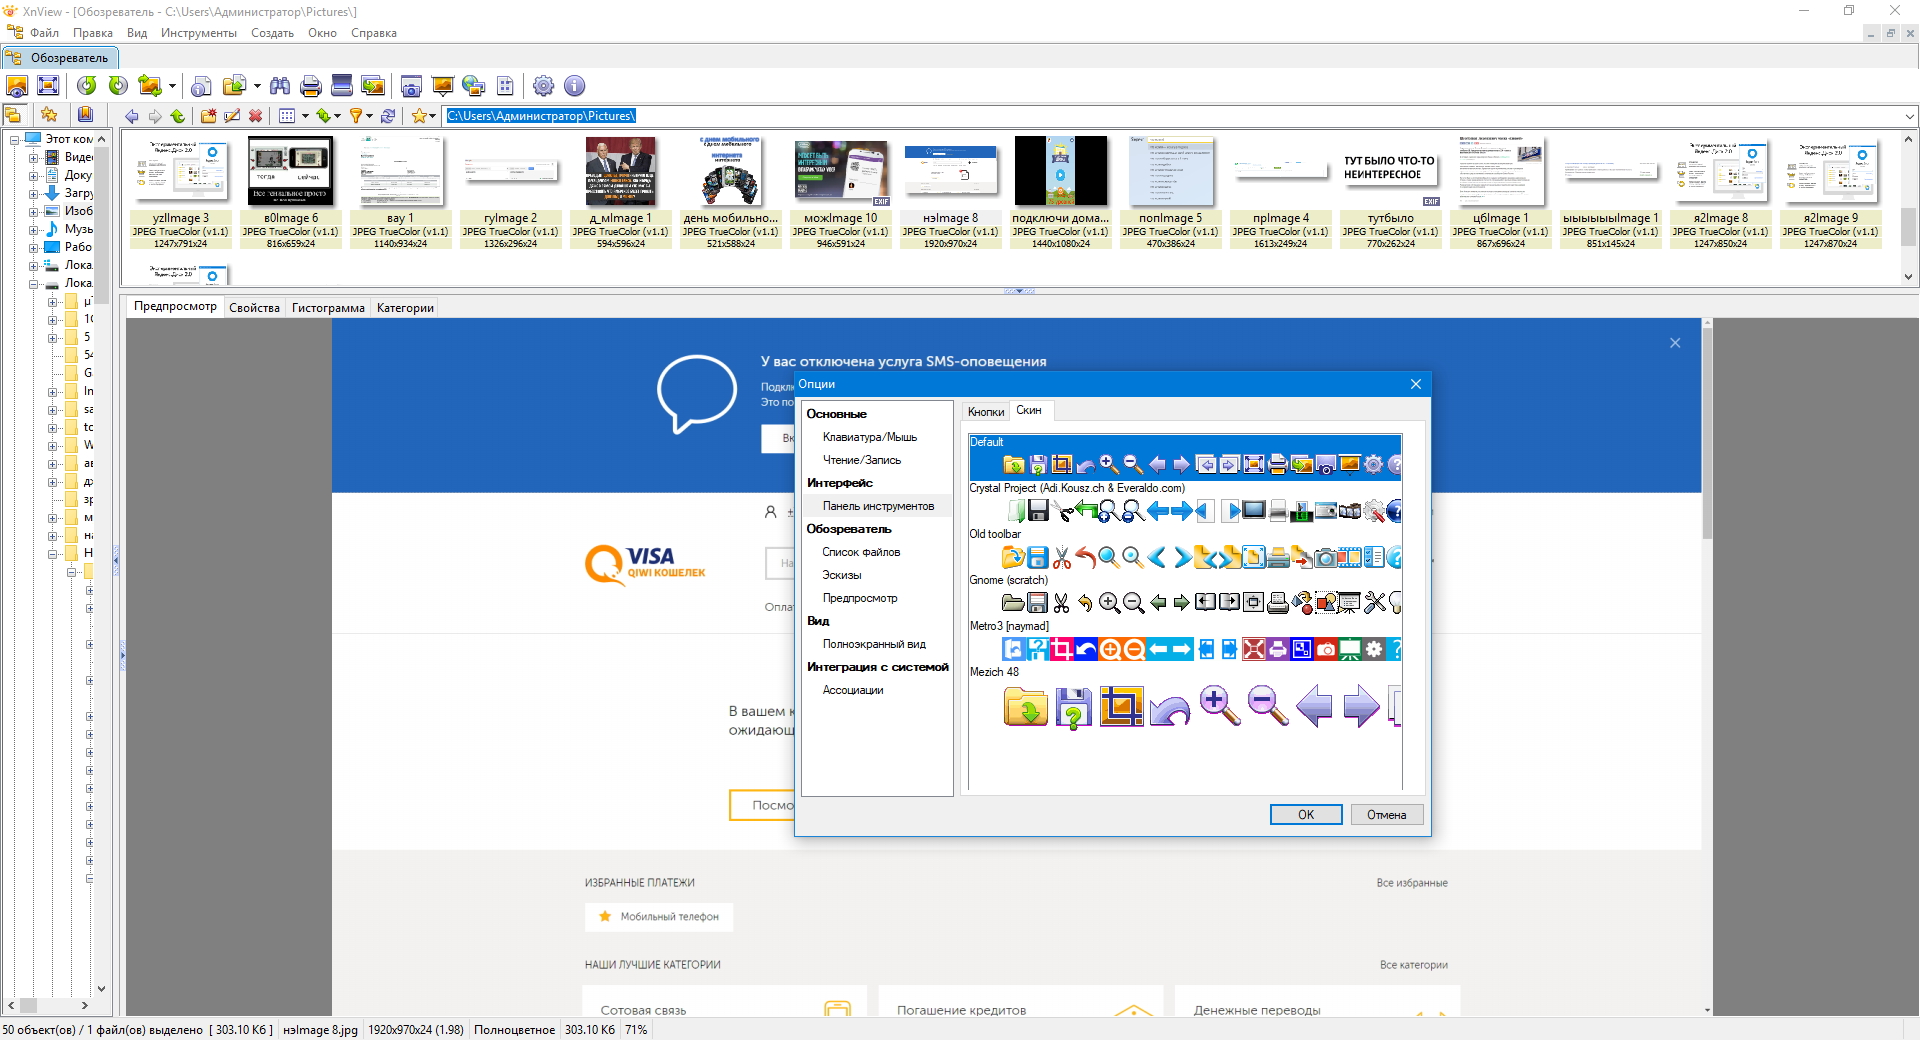This screenshot has height=1040, width=1920.
Task: Create a new folder
Action: (208, 116)
